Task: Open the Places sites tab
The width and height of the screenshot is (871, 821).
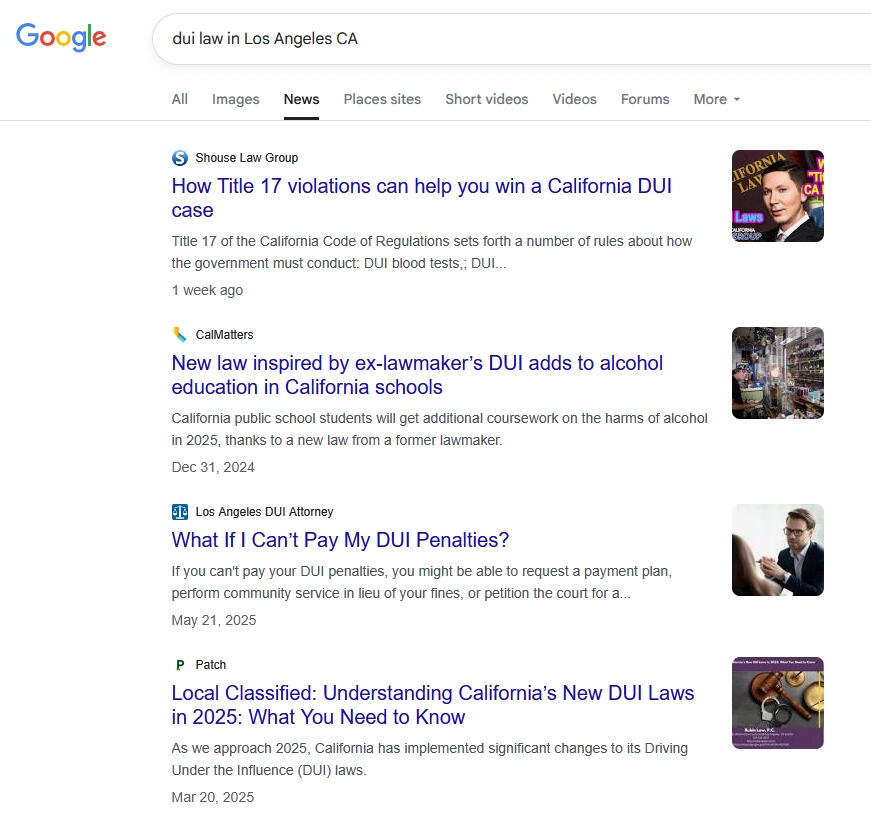Action: pos(382,99)
